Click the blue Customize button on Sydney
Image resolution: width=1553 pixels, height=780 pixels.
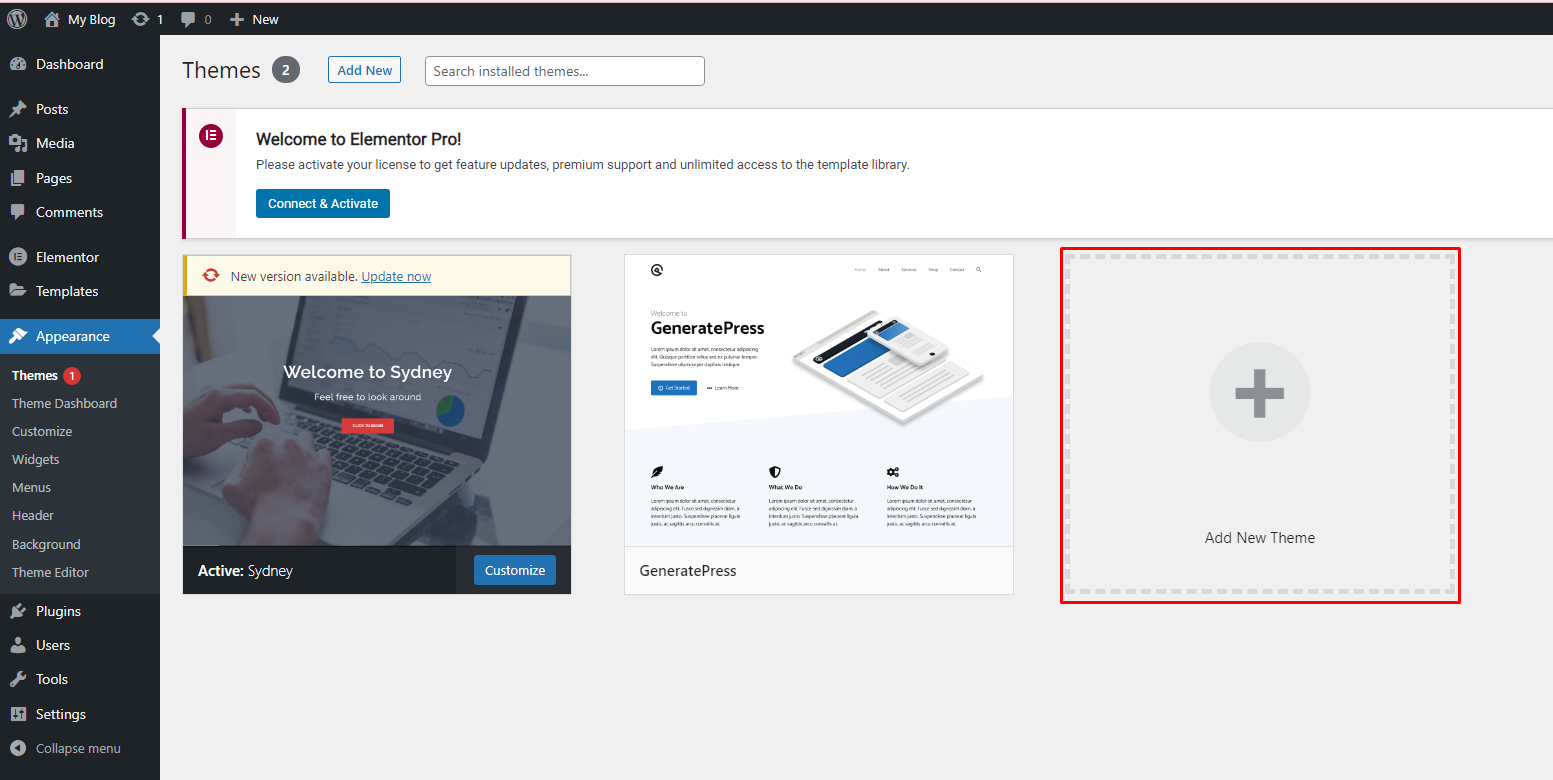click(x=515, y=570)
